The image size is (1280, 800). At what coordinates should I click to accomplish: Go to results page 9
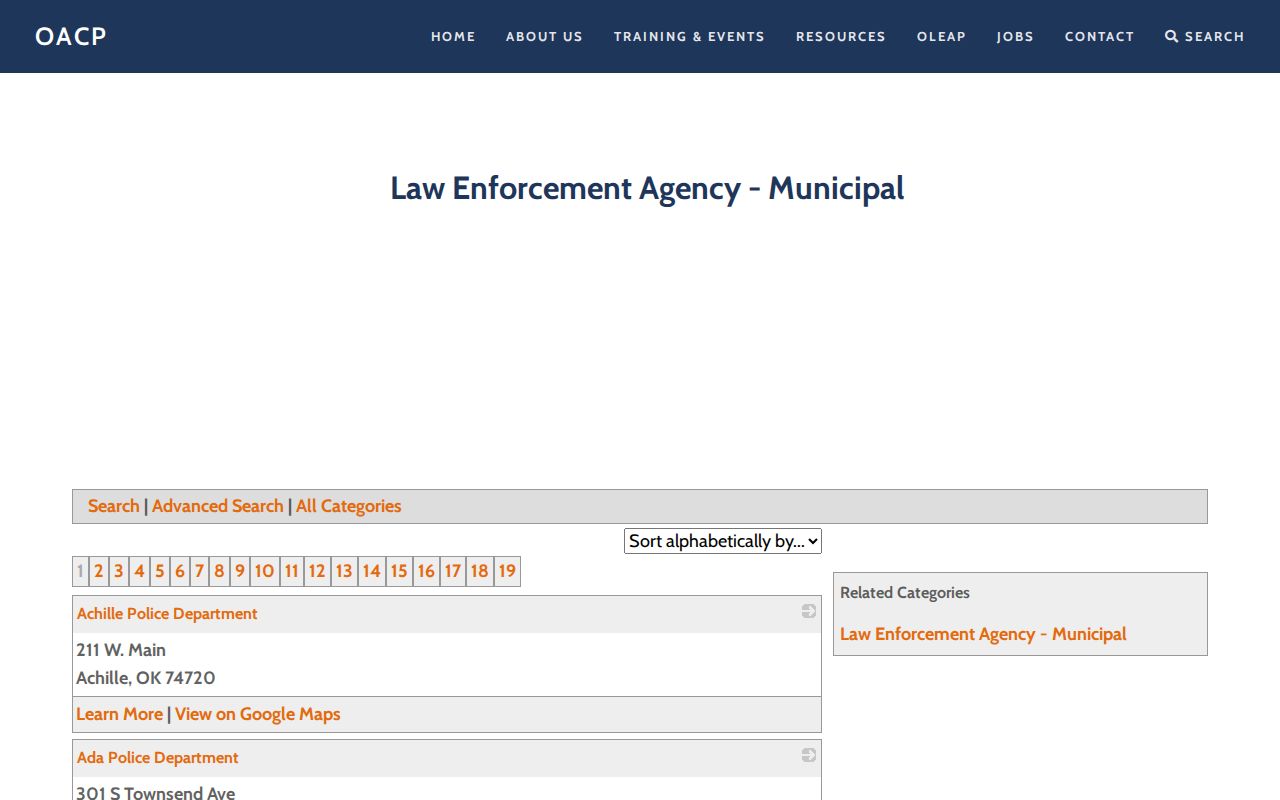click(240, 571)
